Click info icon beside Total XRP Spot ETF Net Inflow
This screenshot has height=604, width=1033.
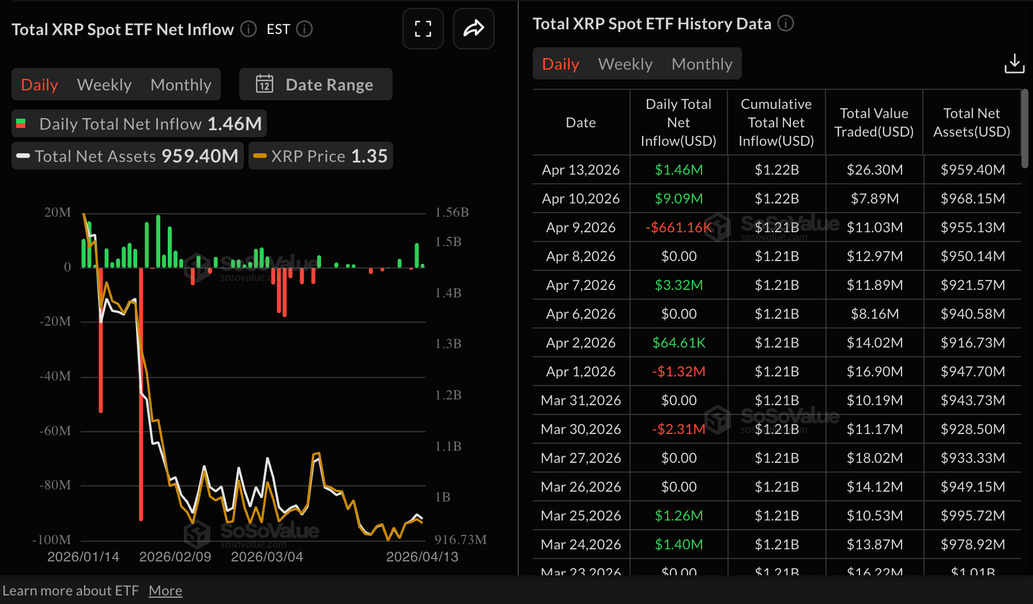click(x=248, y=29)
